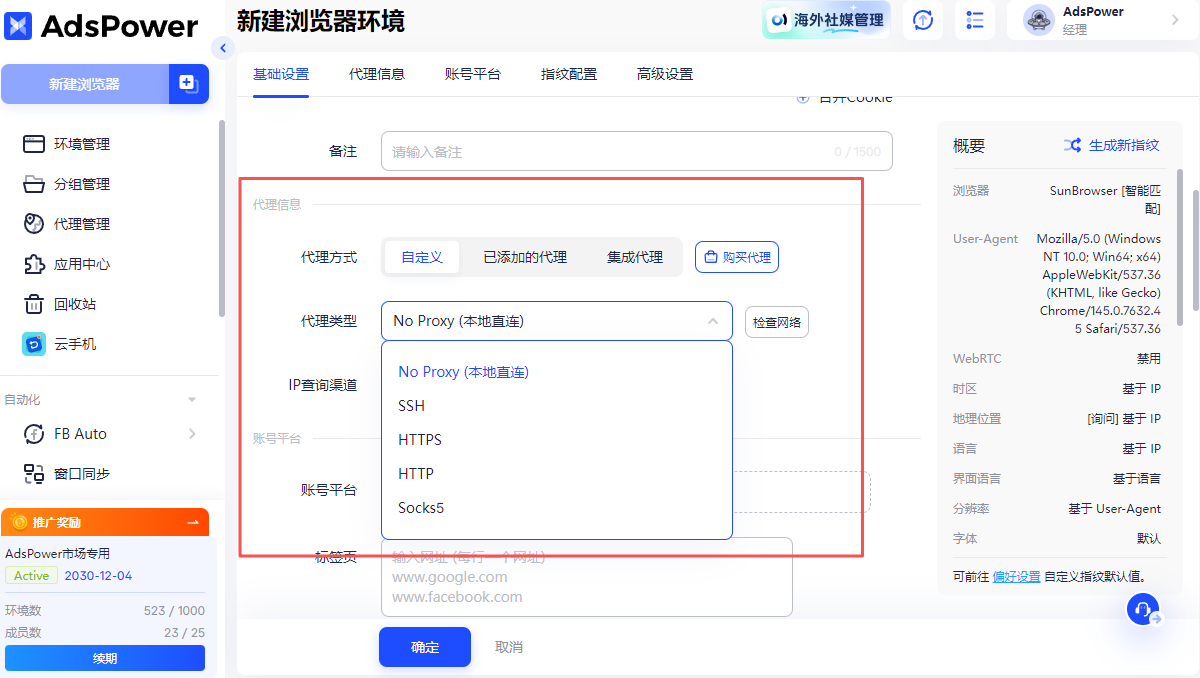Click the sync/update icon in the header
1200x678 pixels.
(x=923, y=20)
